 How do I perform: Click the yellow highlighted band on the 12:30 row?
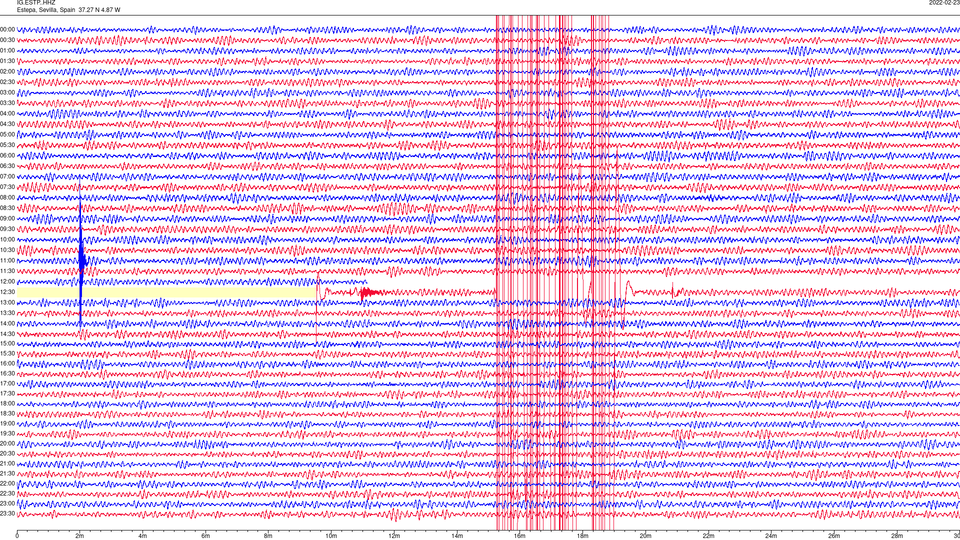tap(167, 293)
